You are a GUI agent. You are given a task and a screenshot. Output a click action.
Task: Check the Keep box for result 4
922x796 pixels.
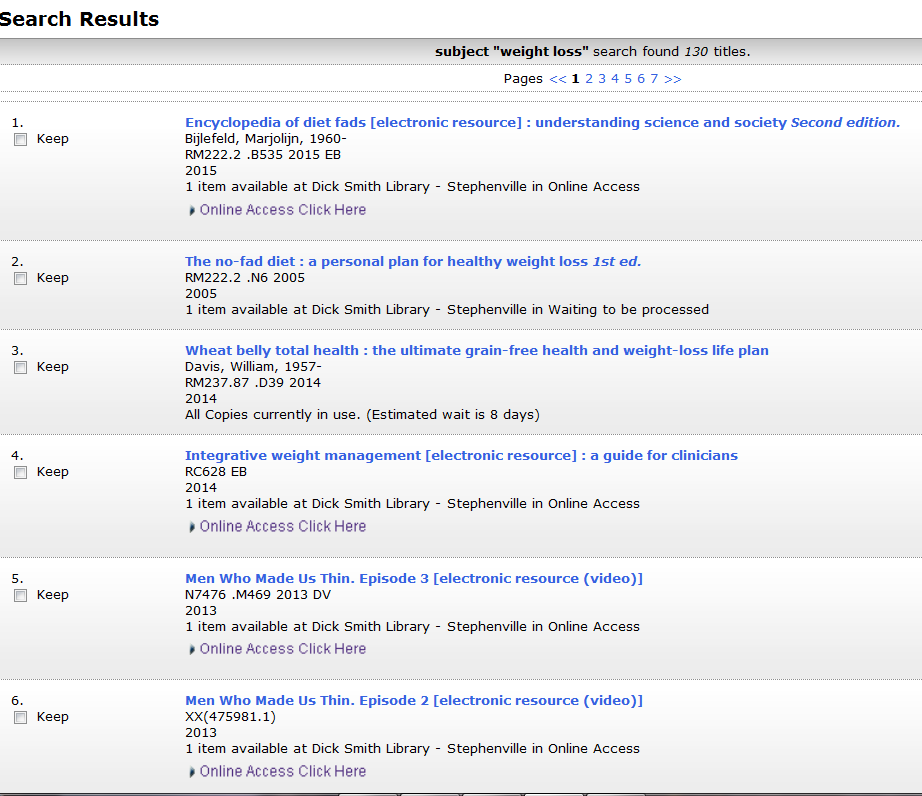click(21, 472)
